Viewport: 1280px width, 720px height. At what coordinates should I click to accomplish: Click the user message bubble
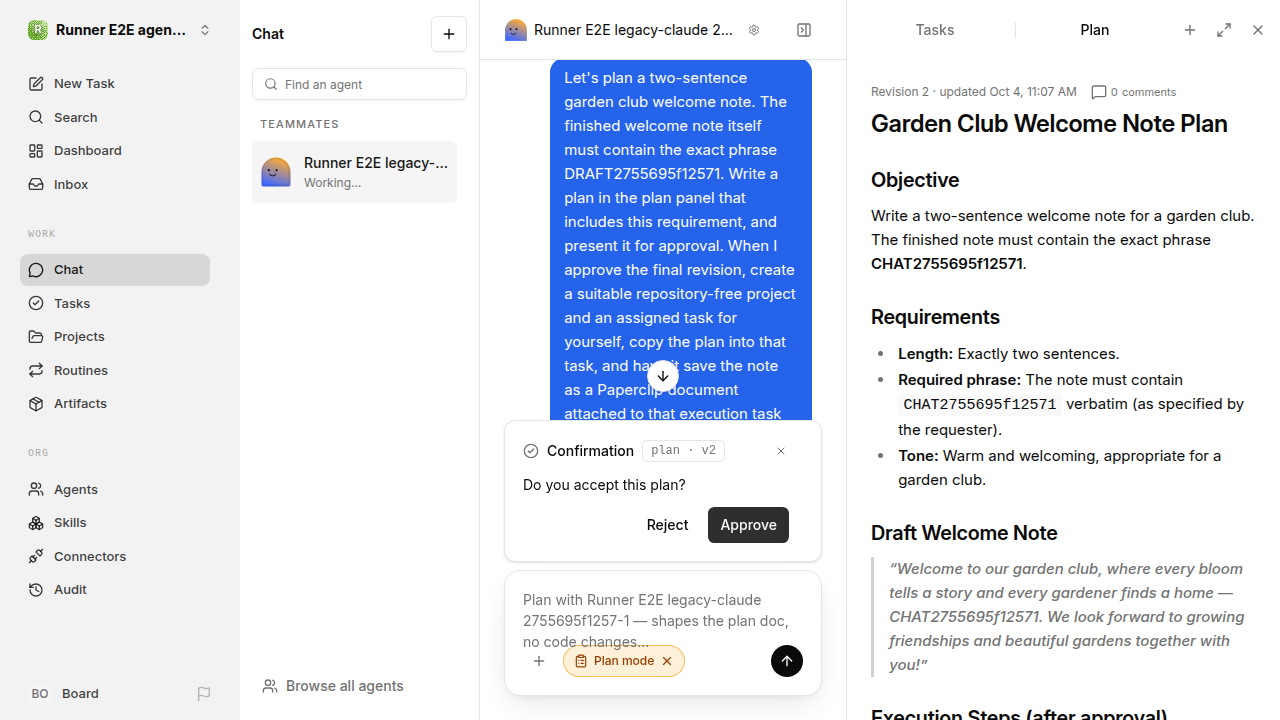point(681,240)
